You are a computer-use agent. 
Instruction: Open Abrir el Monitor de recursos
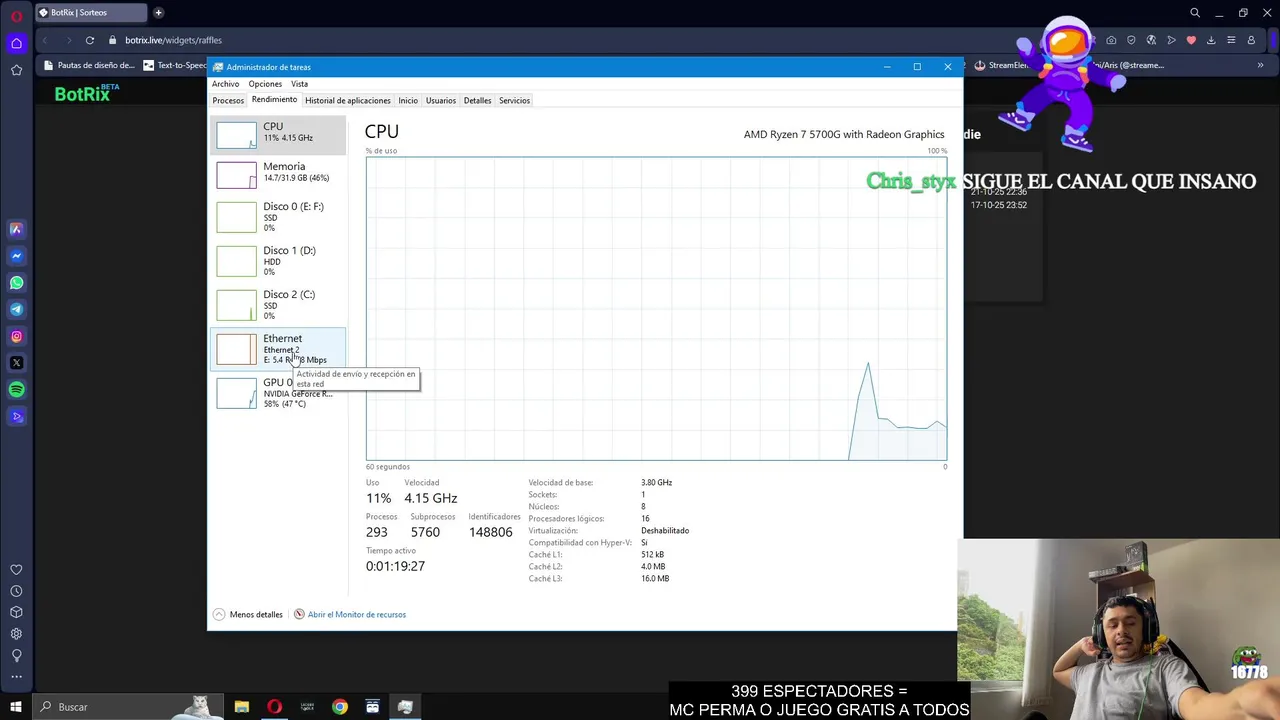click(x=350, y=614)
